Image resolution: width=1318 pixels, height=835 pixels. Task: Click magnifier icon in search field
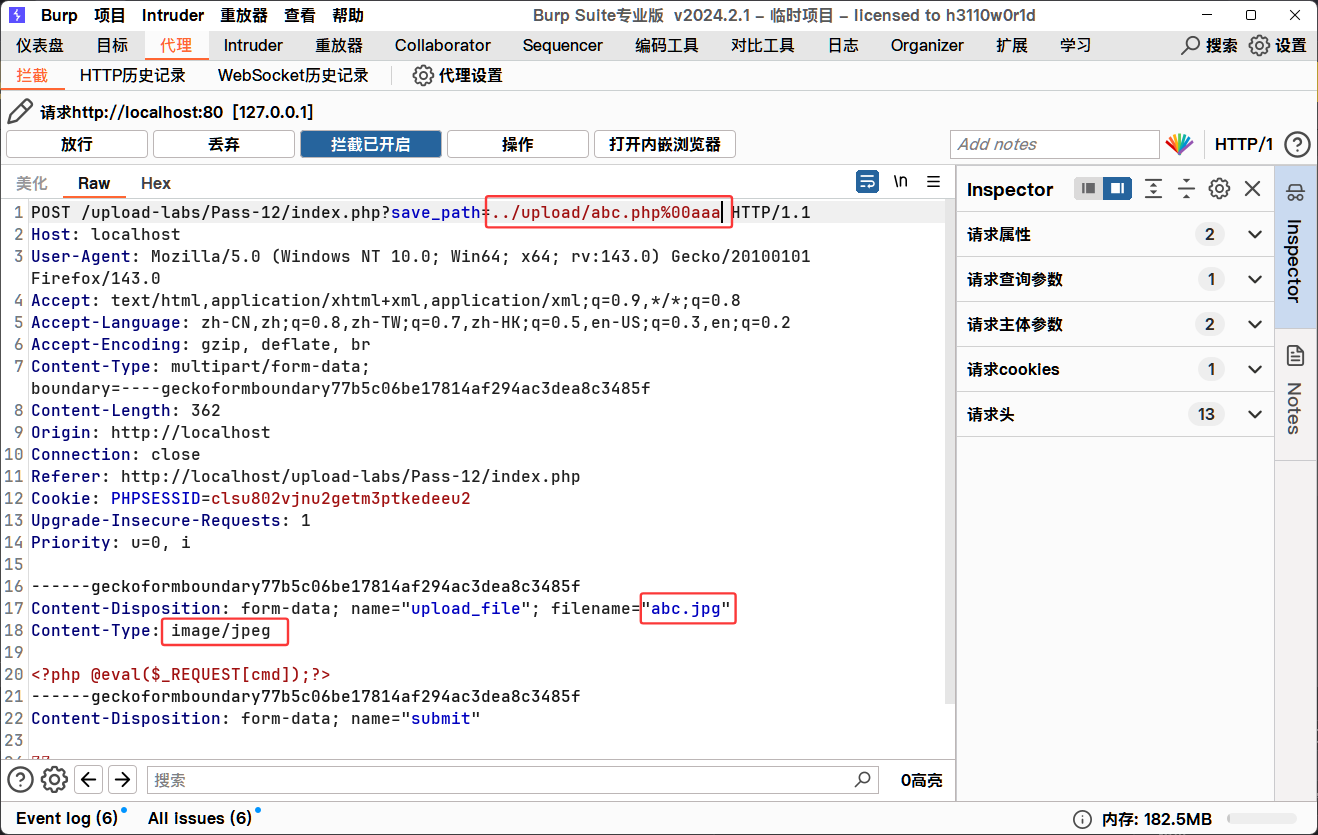[863, 780]
